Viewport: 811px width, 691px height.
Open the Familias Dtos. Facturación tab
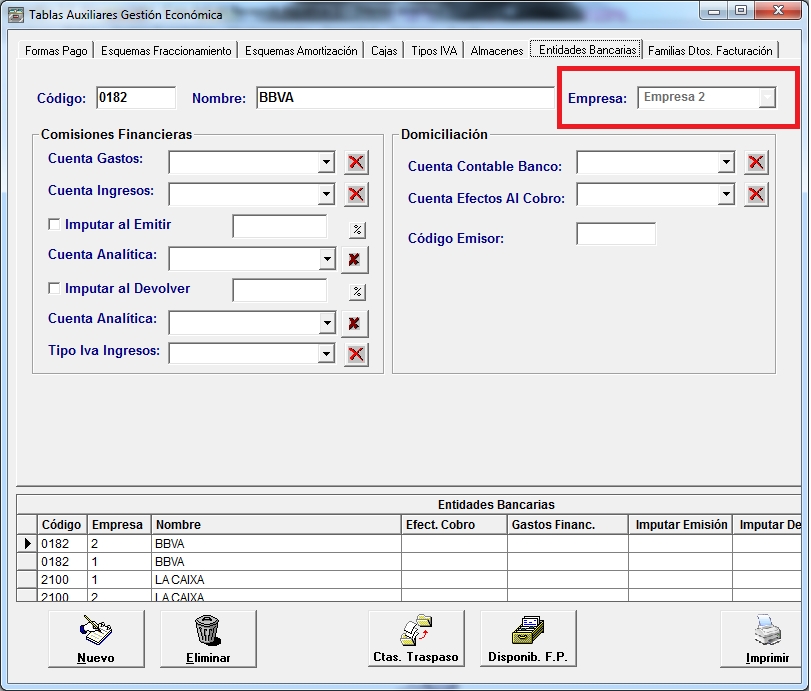click(x=710, y=51)
